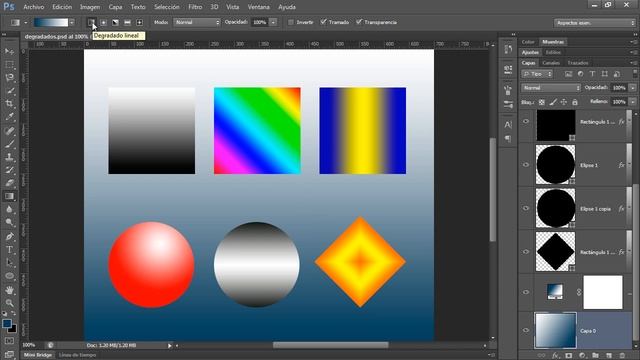The height and width of the screenshot is (360, 640).
Task: Open the Edición menu
Action: (x=62, y=7)
